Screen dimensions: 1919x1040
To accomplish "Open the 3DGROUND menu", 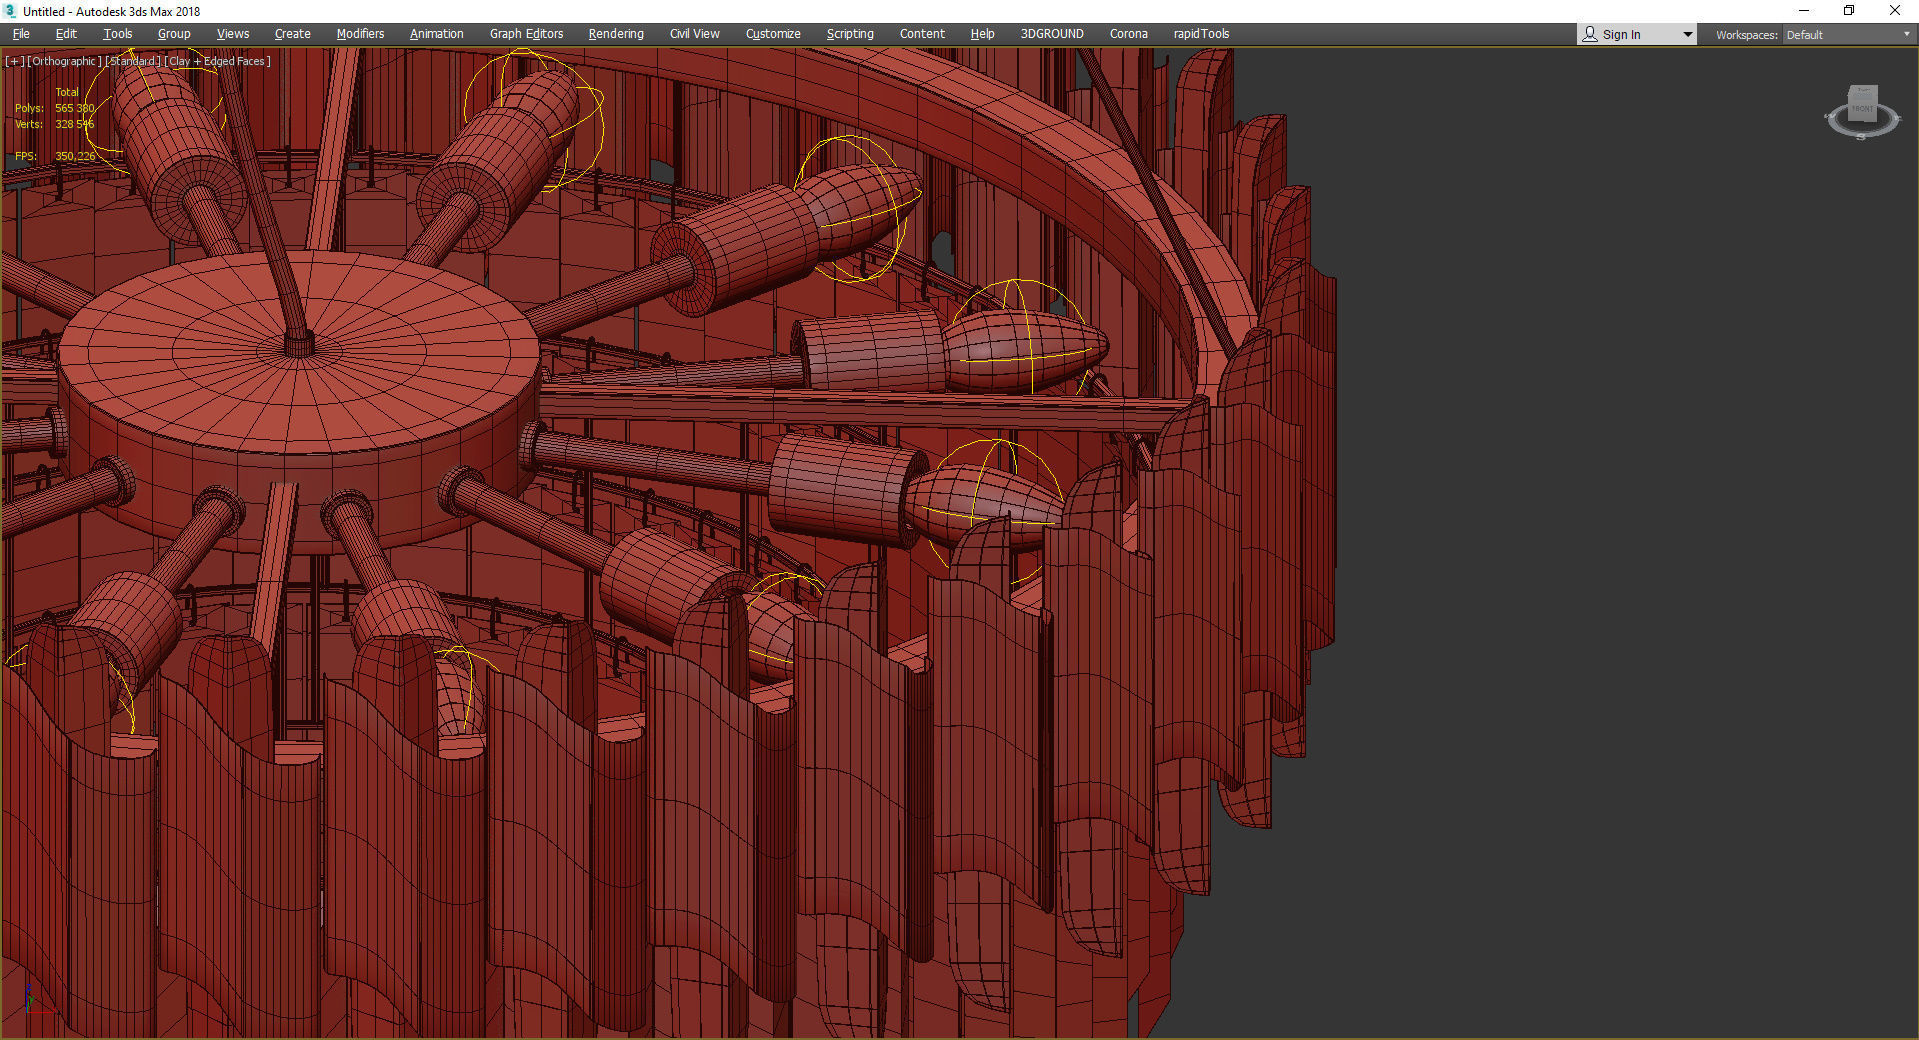I will coord(1052,34).
